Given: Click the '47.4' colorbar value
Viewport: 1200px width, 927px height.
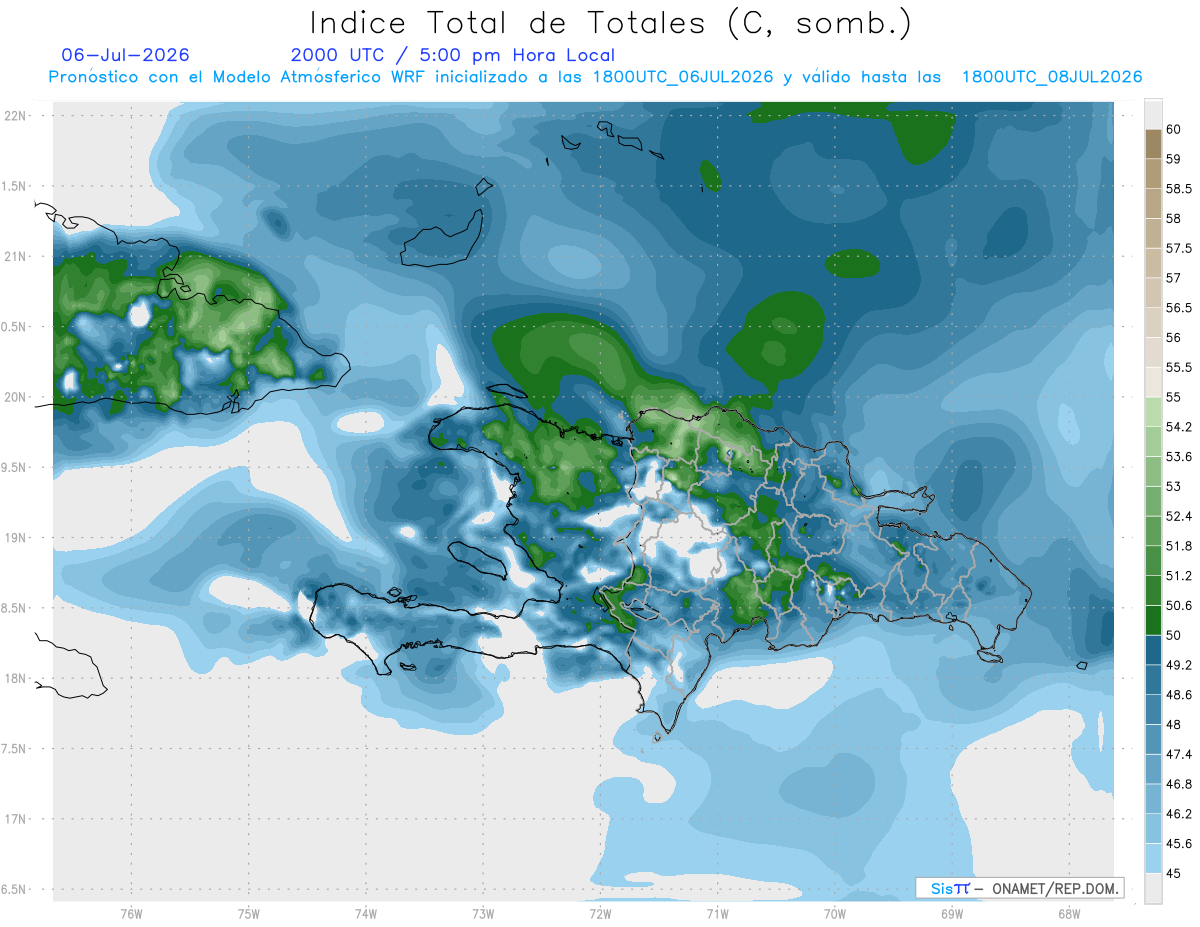Looking at the screenshot, I should pos(1178,754).
